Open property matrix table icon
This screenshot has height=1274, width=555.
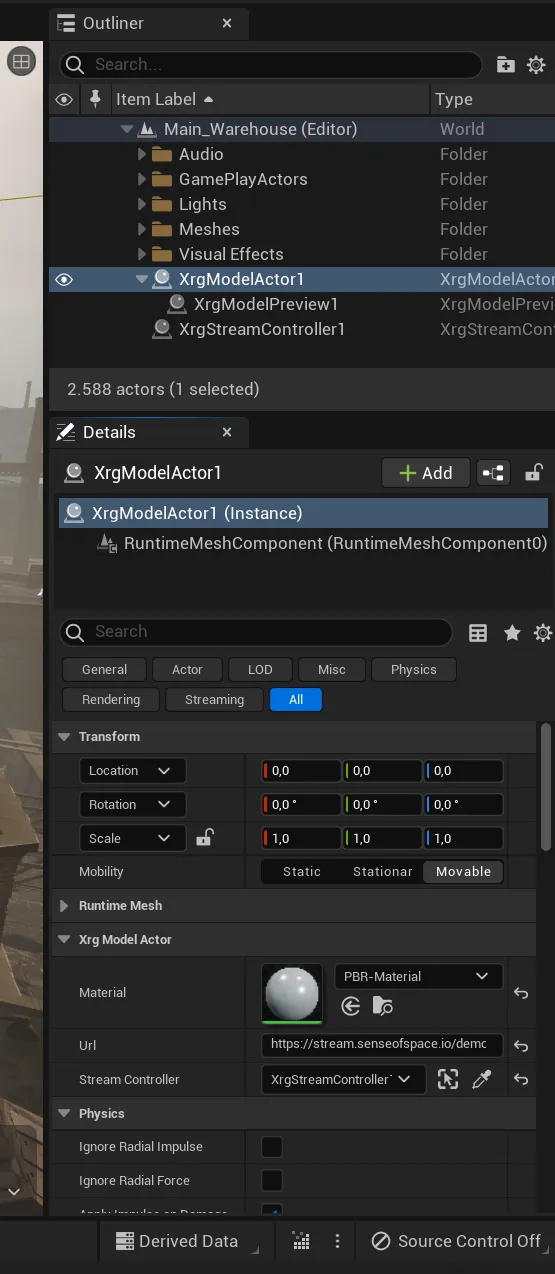pos(478,632)
